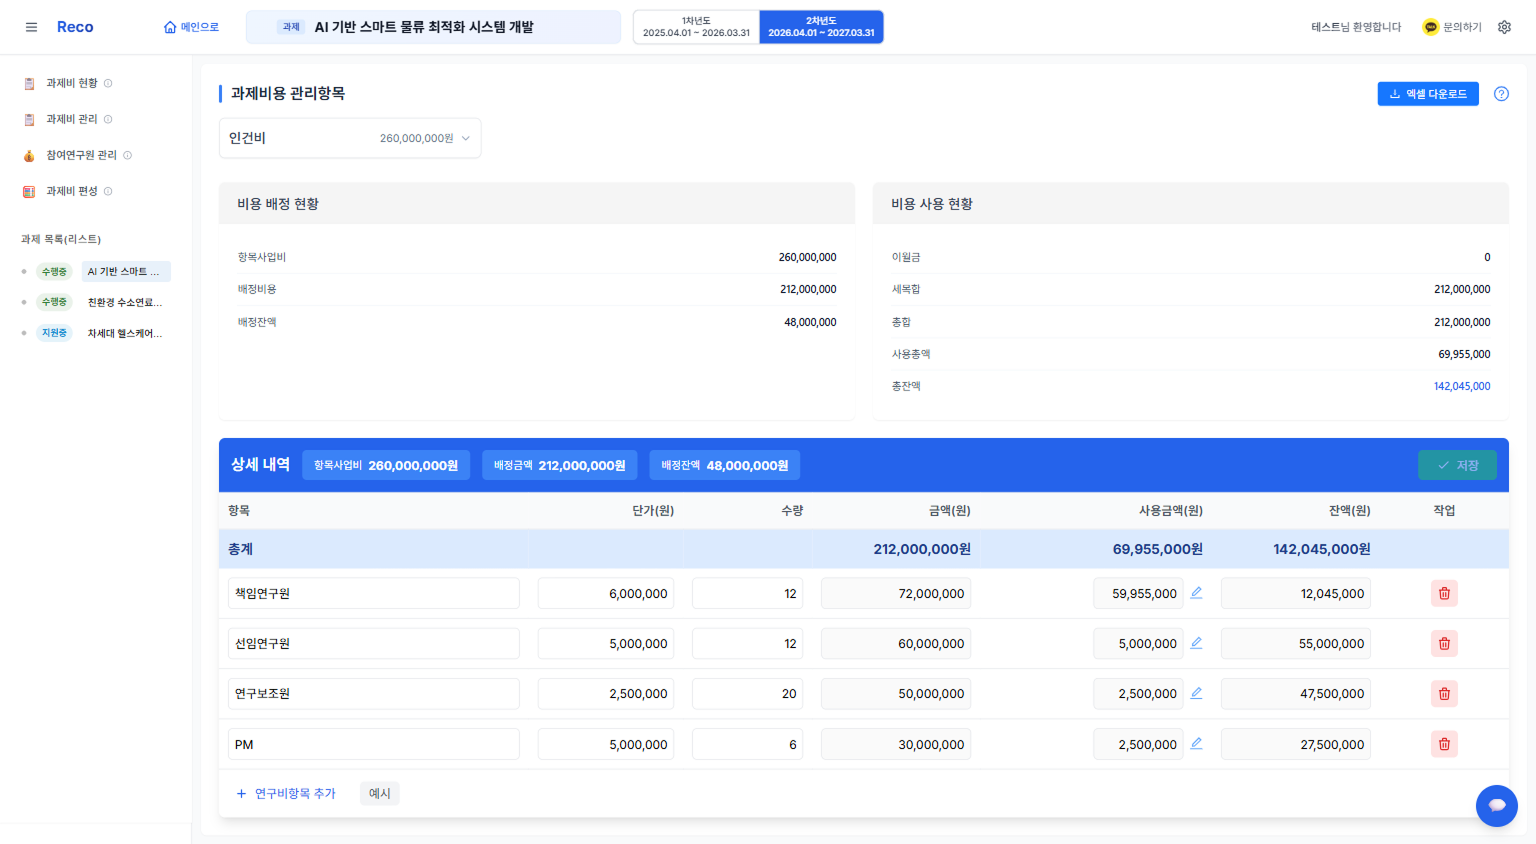
Task: Click info icon next to 과제비 관리
Action: [x=108, y=119]
